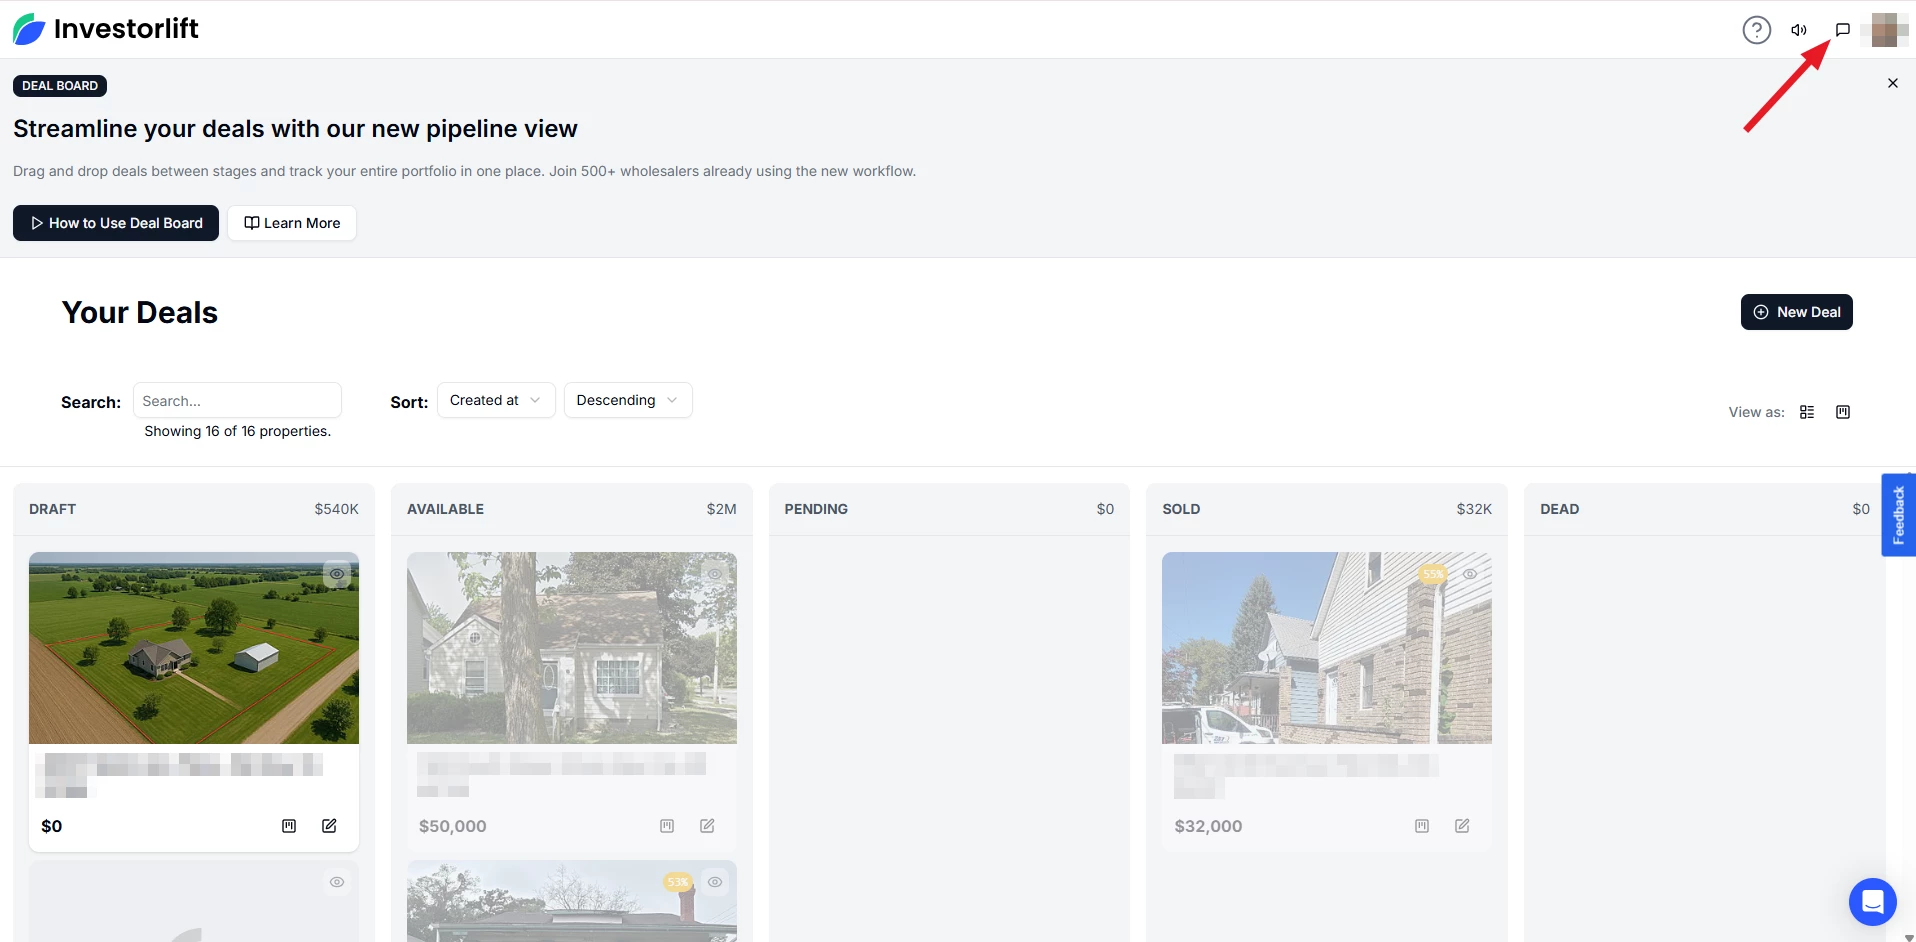Screen dimensions: 1916x942
Task: Play How to Use Deal Board video
Action: (116, 223)
